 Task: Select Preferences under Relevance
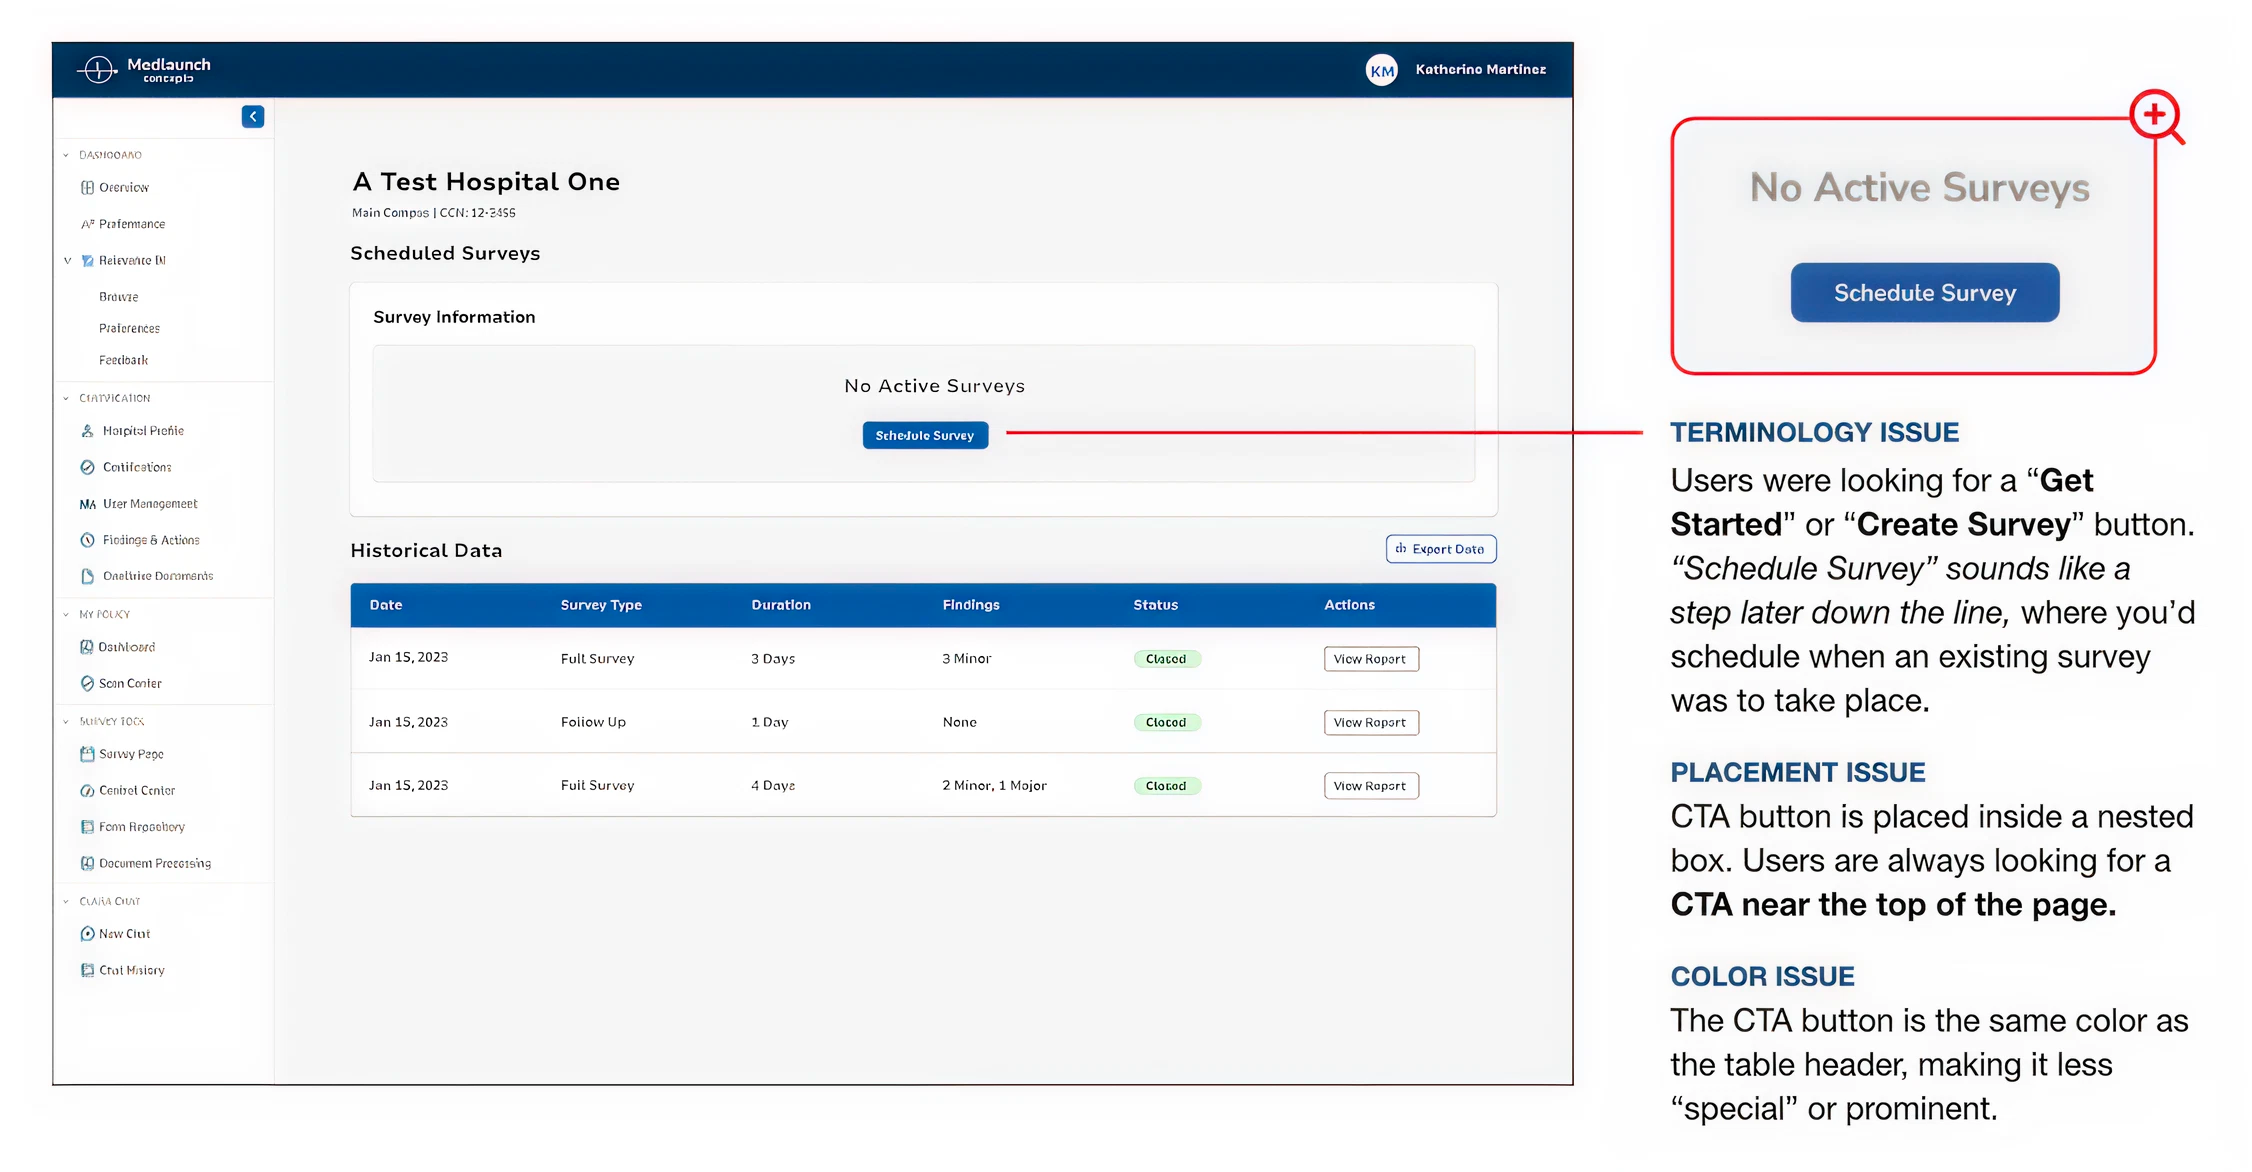129,329
